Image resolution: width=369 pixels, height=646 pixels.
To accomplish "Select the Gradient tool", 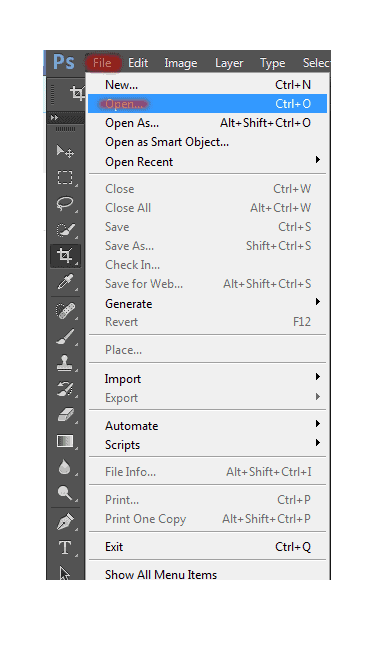I will 65,441.
